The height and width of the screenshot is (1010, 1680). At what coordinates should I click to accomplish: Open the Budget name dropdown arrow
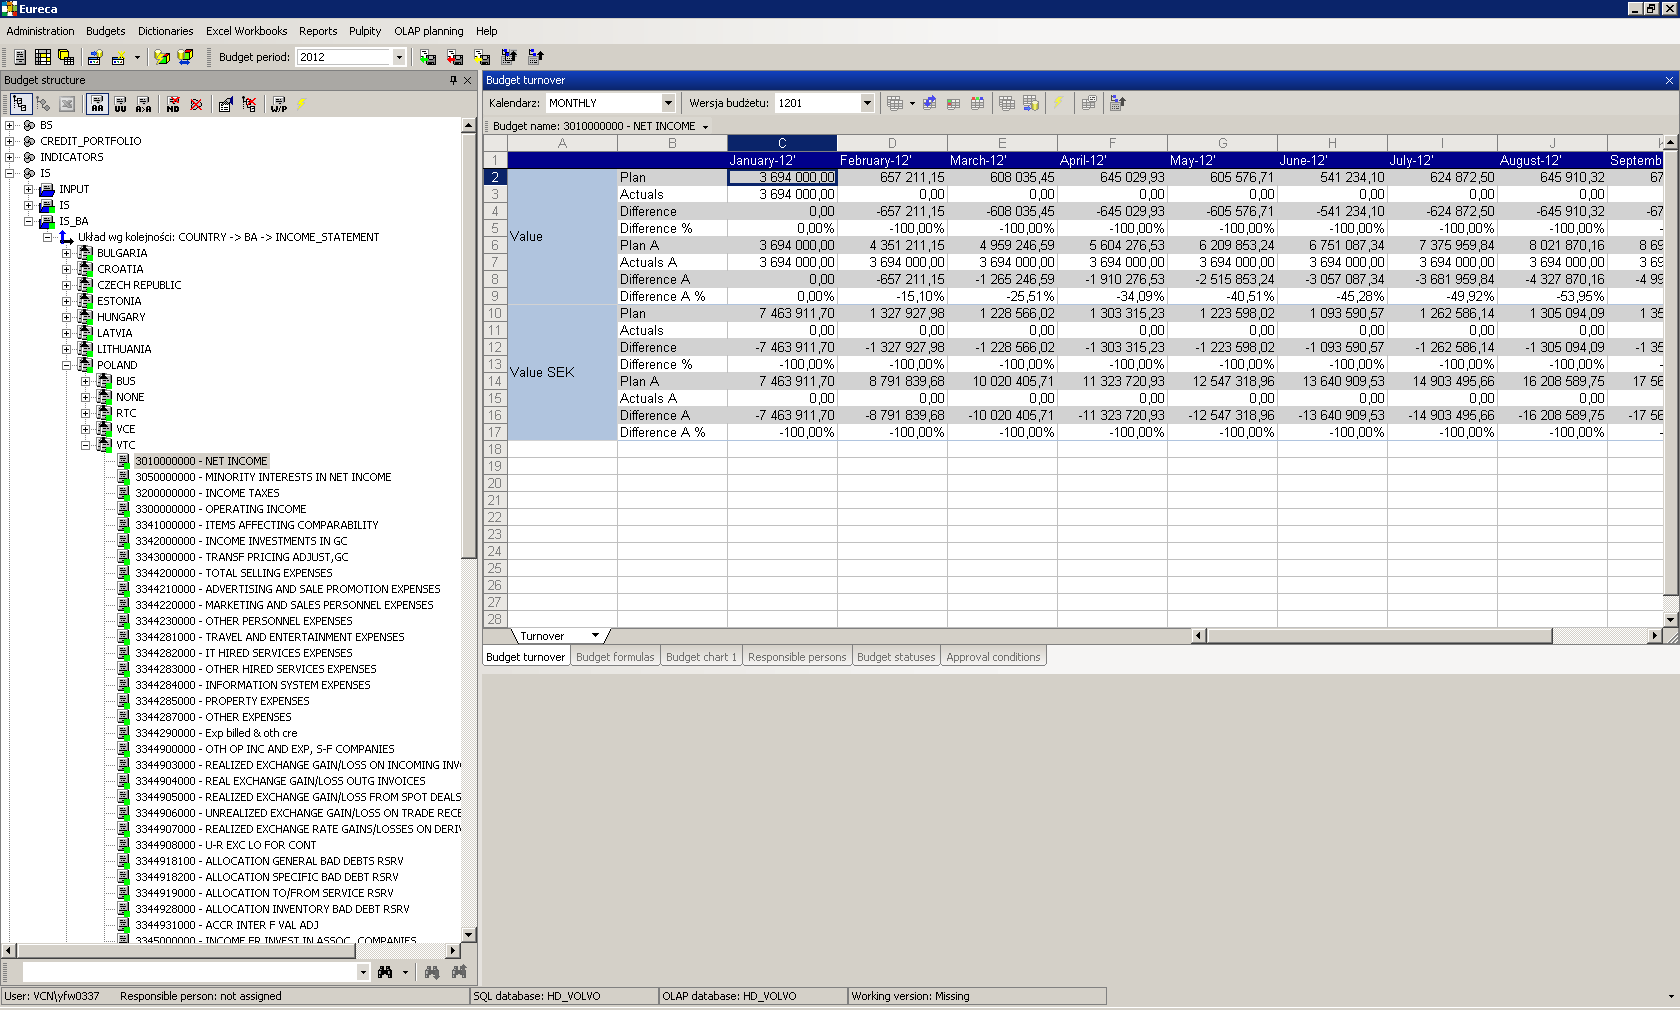pyautogui.click(x=705, y=127)
